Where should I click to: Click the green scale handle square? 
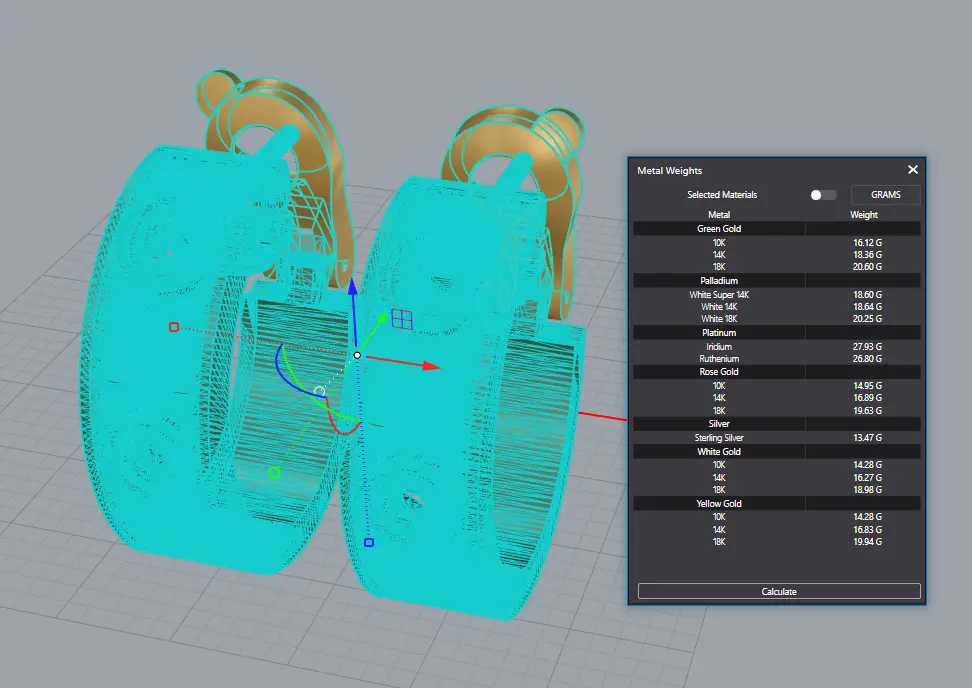275,473
